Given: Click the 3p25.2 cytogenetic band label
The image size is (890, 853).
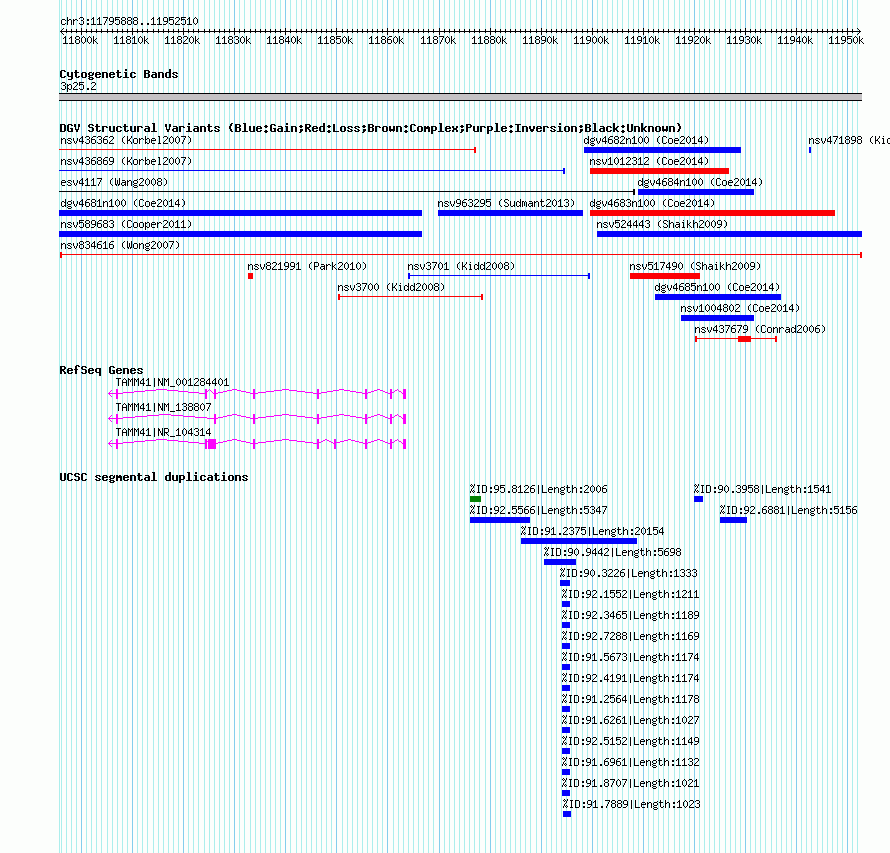Looking at the screenshot, I should coord(78,86).
